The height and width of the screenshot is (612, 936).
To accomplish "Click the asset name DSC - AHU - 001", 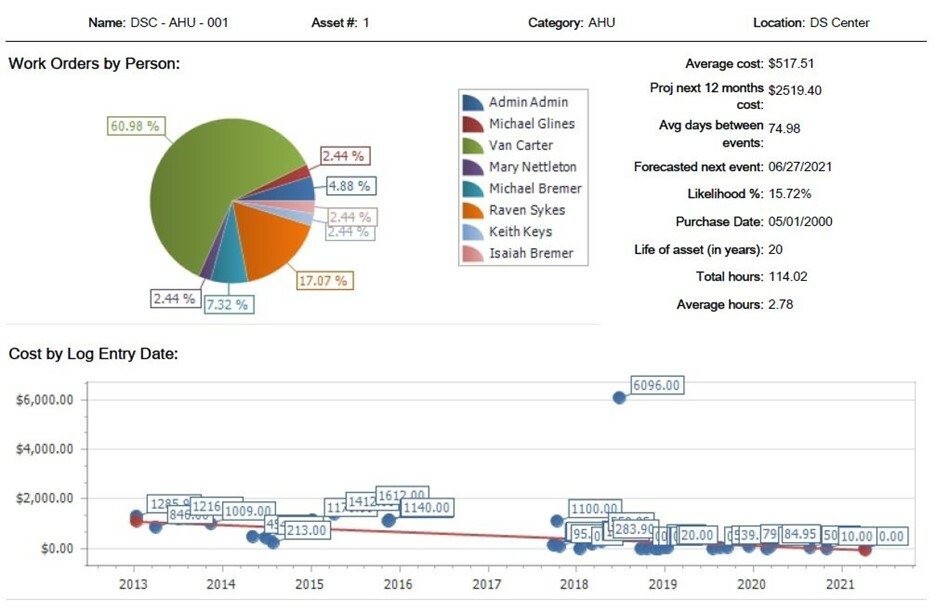I will 180,21.
